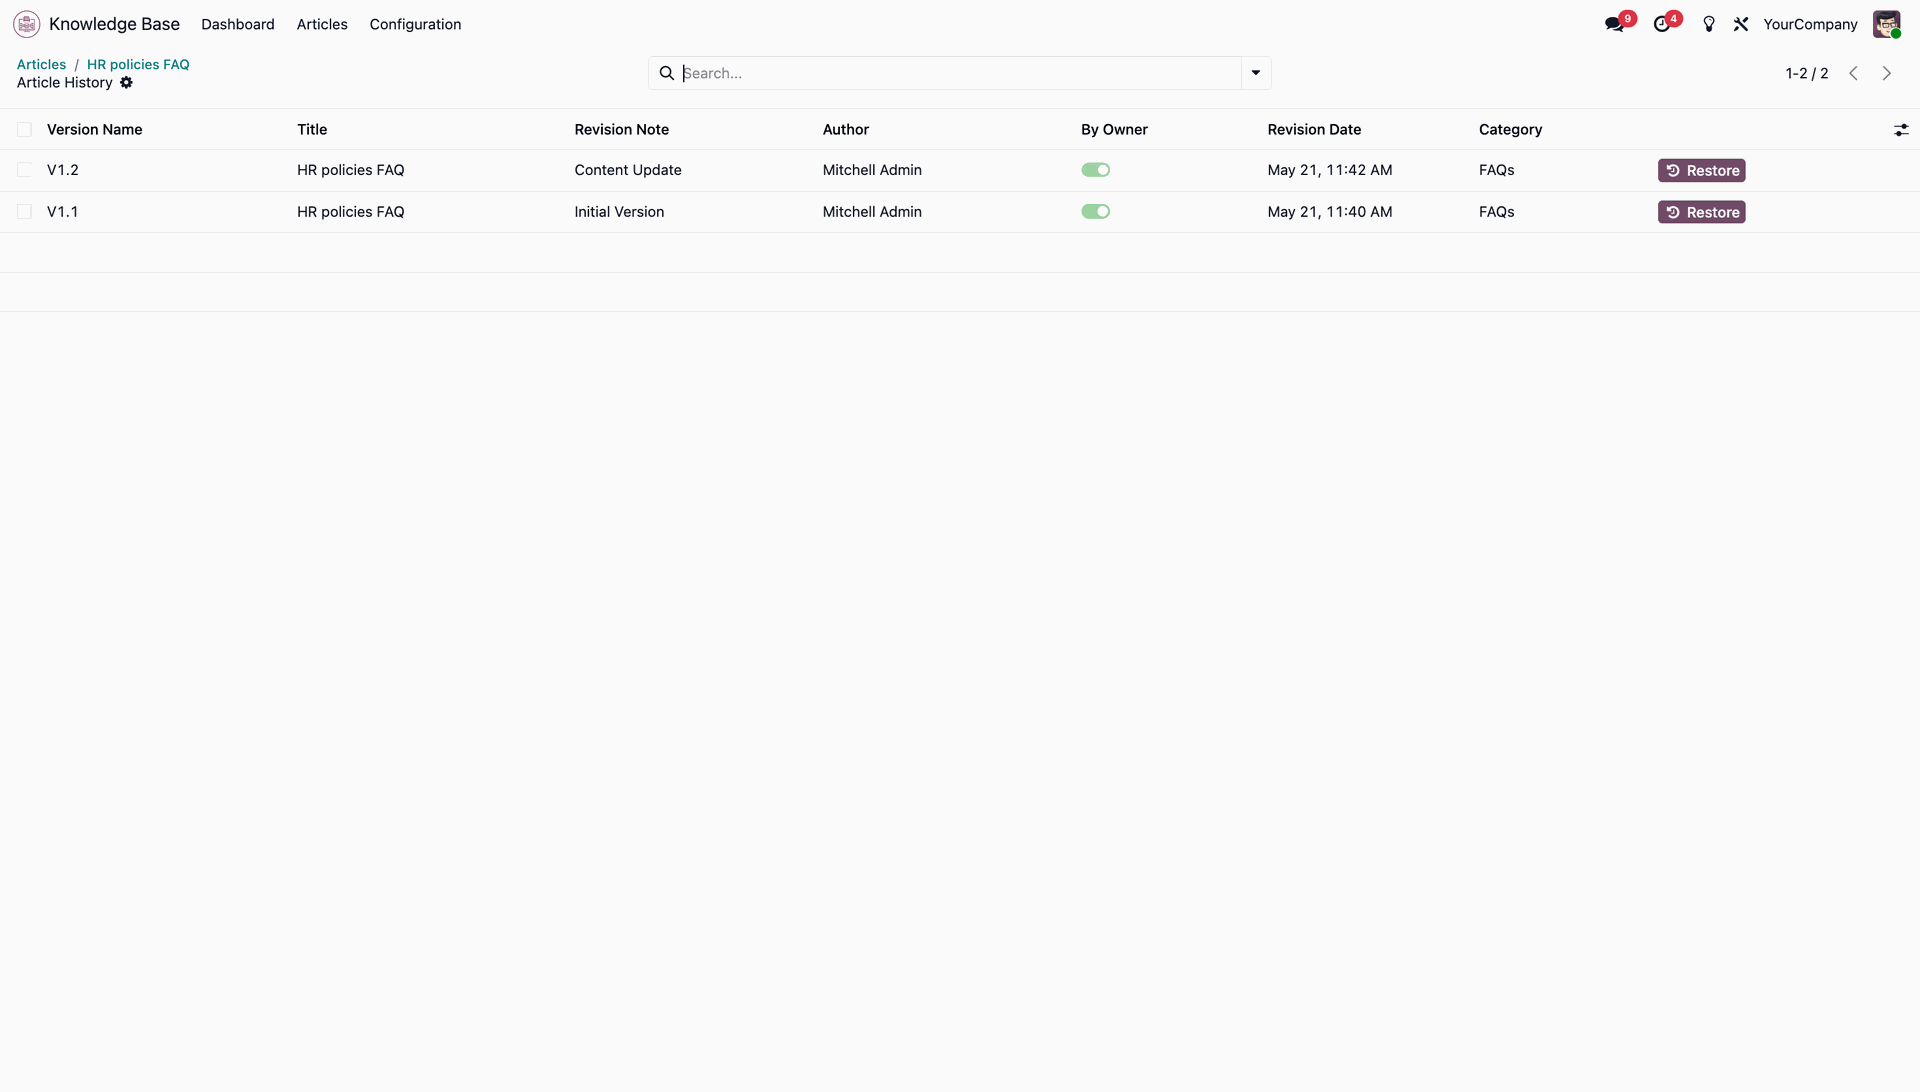Viewport: 1920px width, 1092px height.
Task: Sort by Author column header
Action: tap(845, 130)
